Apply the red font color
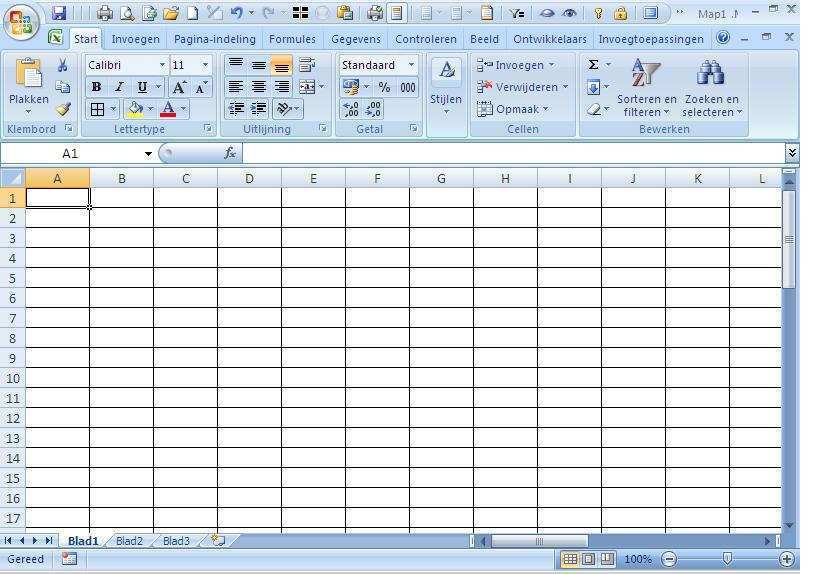Viewport: 840px width, 574px height. [168, 109]
